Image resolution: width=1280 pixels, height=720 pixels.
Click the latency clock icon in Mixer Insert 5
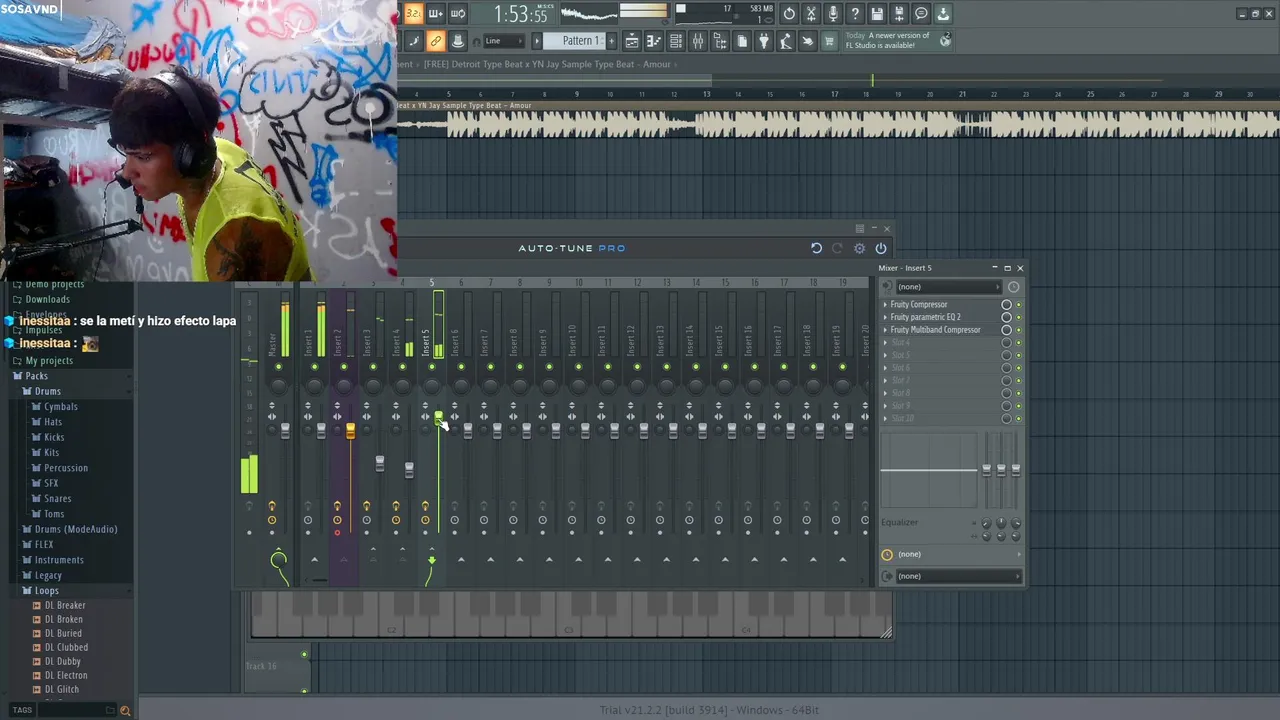point(1013,287)
